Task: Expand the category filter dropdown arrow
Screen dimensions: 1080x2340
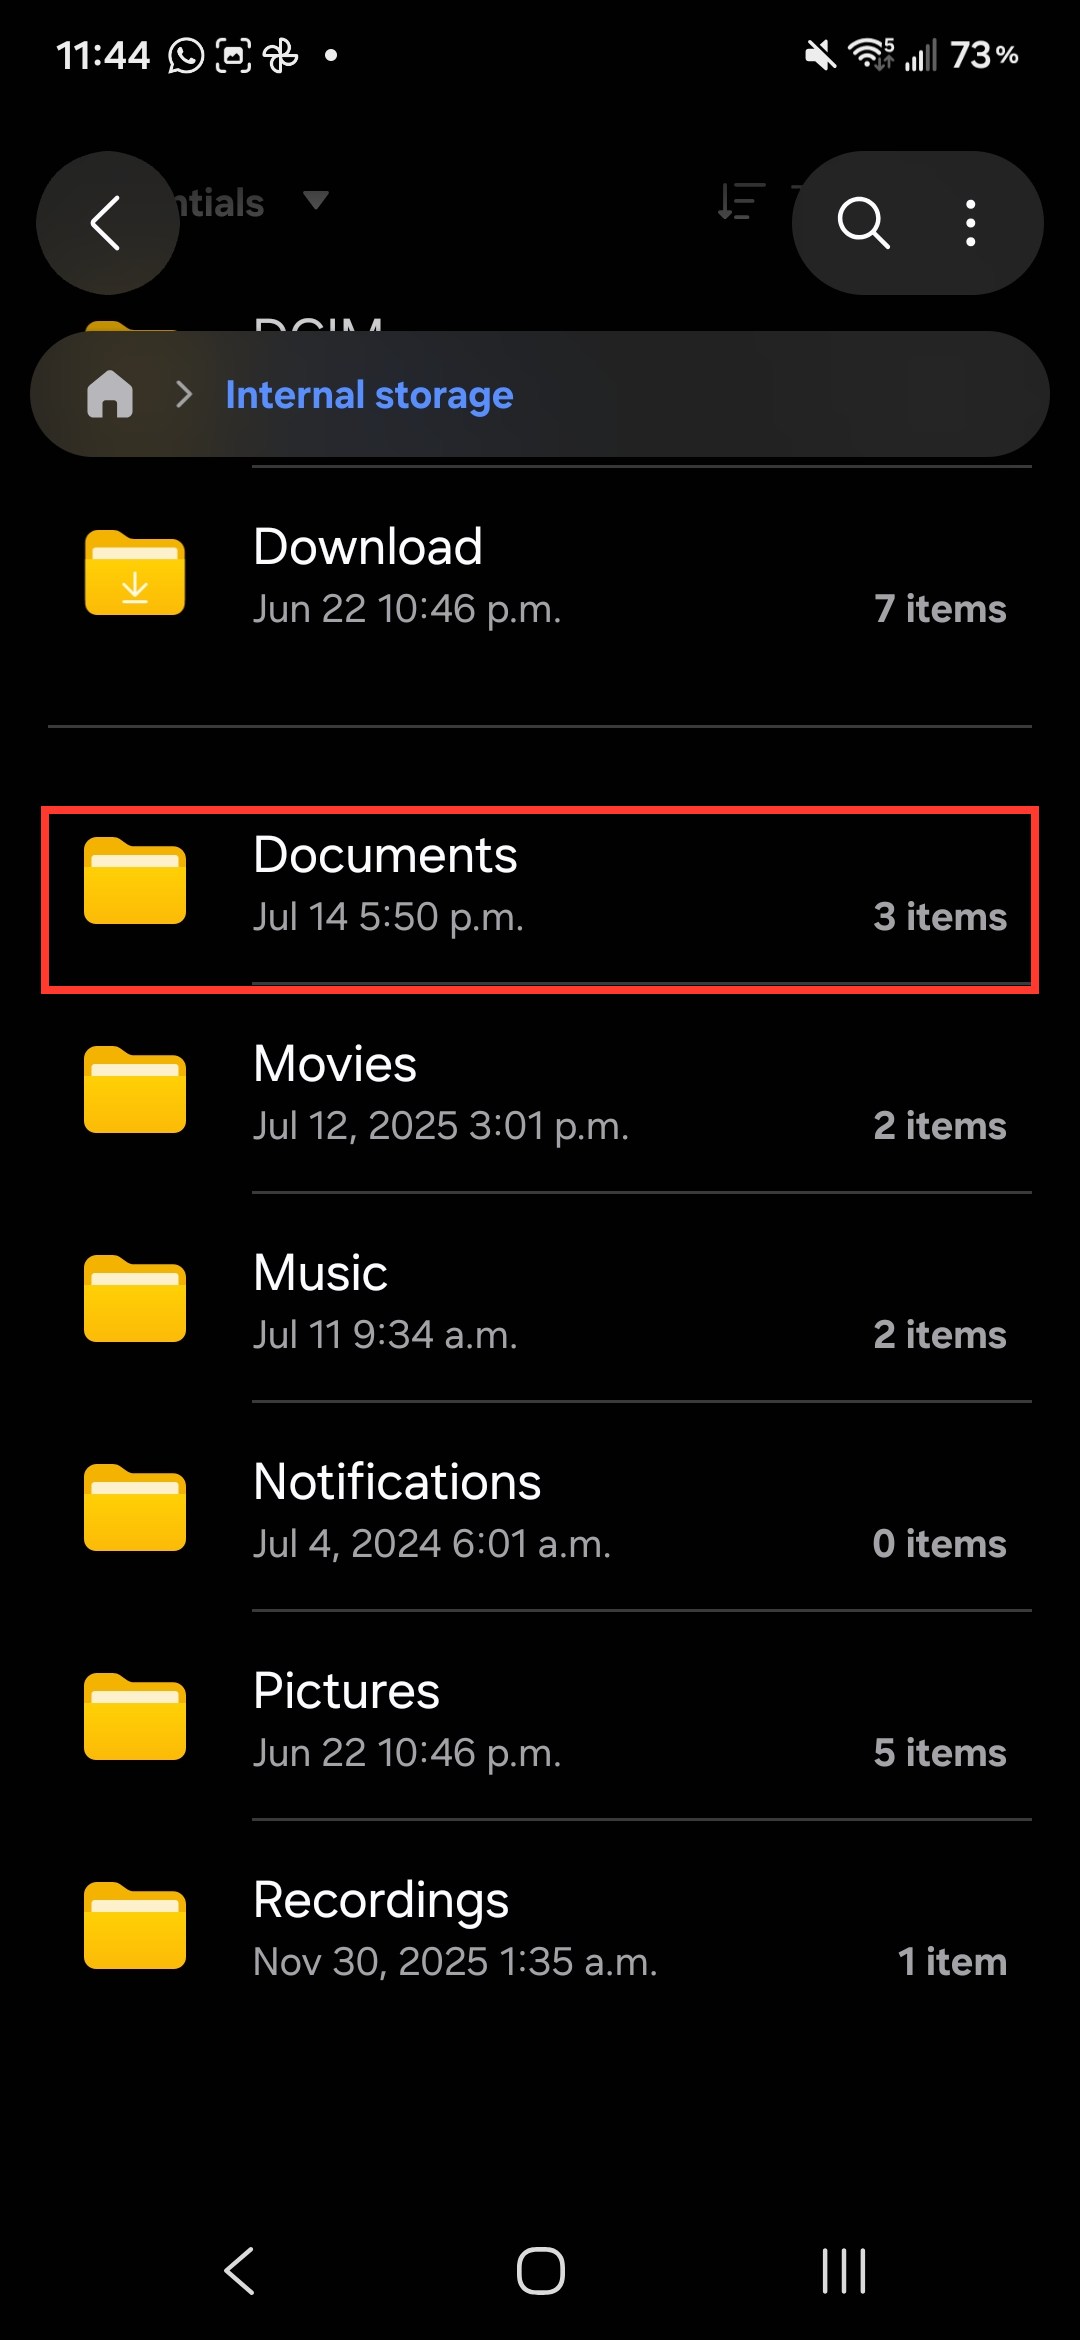Action: pyautogui.click(x=316, y=201)
